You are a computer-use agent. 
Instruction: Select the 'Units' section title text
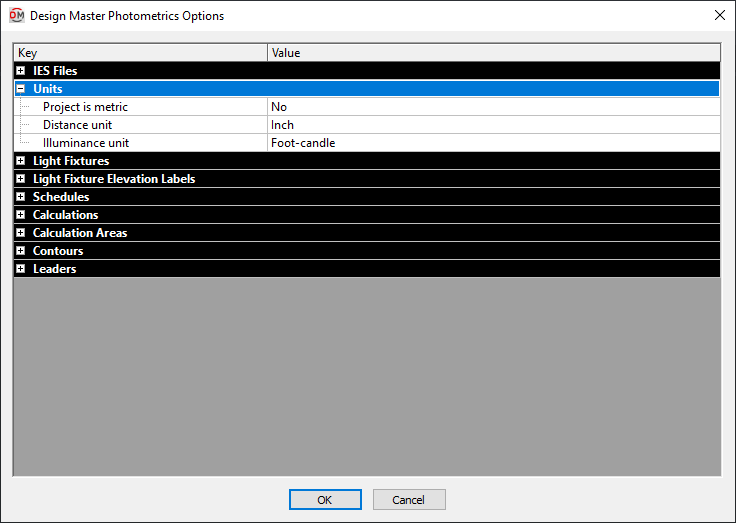(x=48, y=89)
